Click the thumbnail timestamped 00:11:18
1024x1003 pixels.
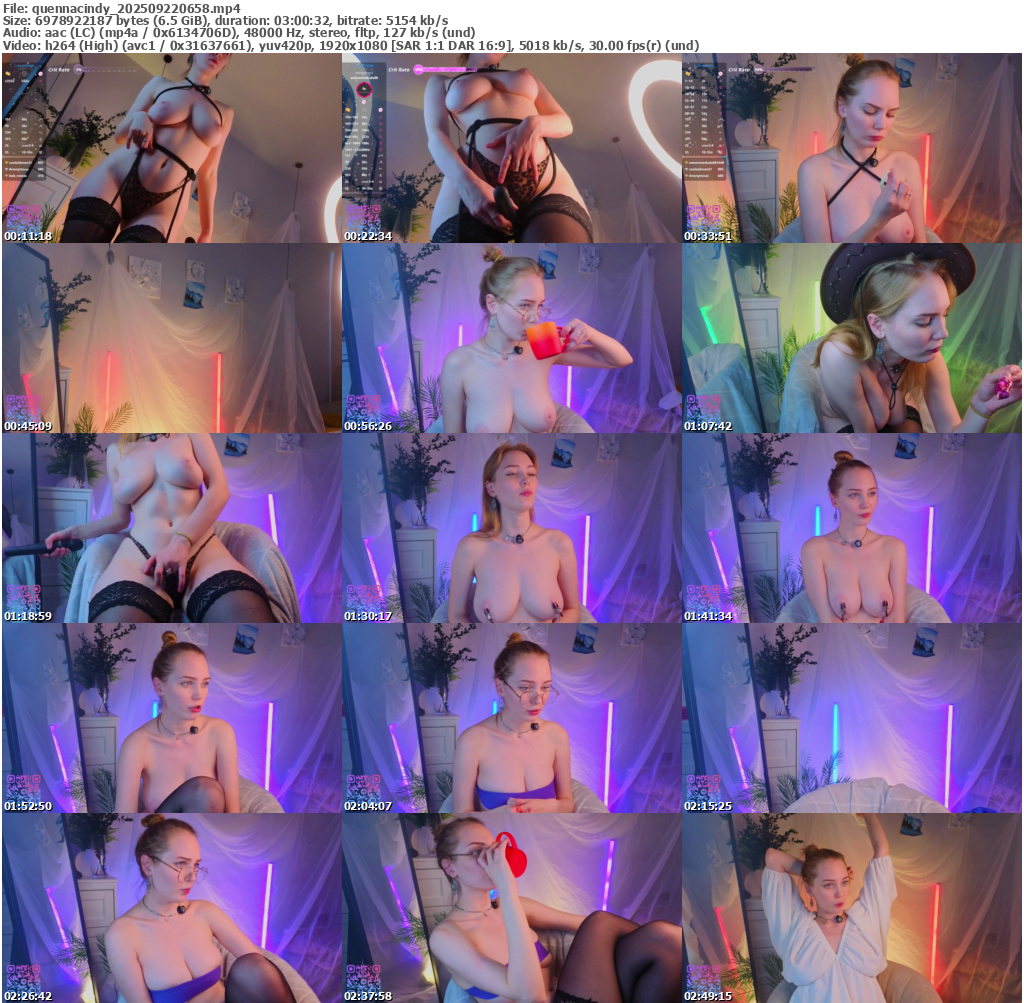(x=171, y=148)
